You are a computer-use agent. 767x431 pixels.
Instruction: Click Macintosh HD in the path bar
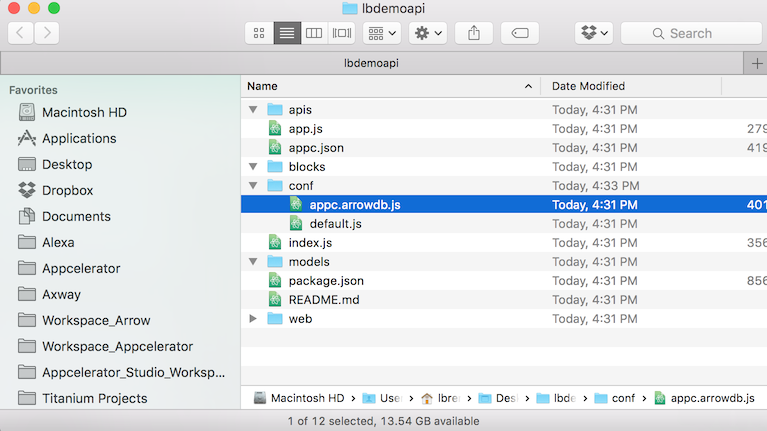(x=299, y=398)
